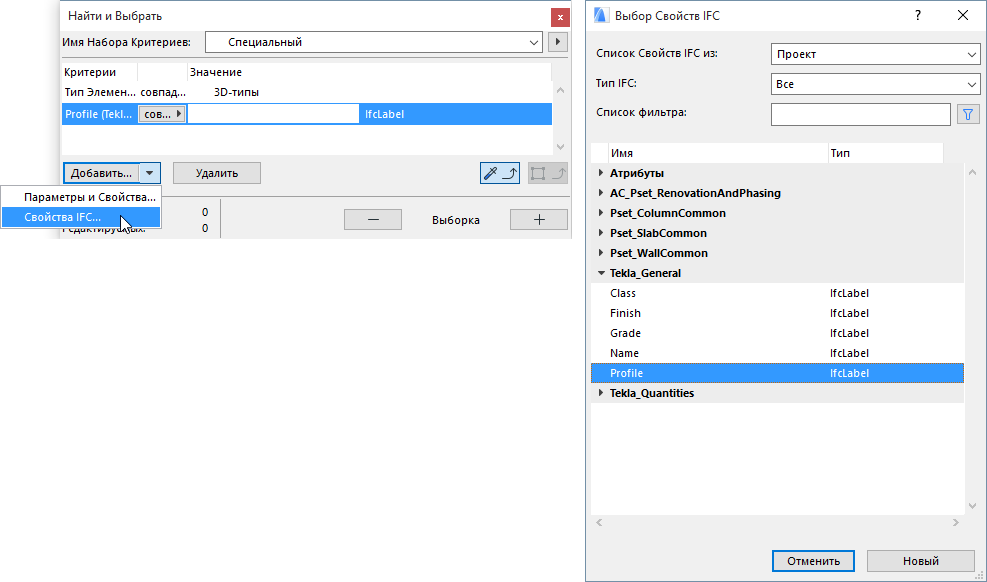Click the arrow button beside the criteria set name
Screen dimensions: 987x582
pos(558,42)
